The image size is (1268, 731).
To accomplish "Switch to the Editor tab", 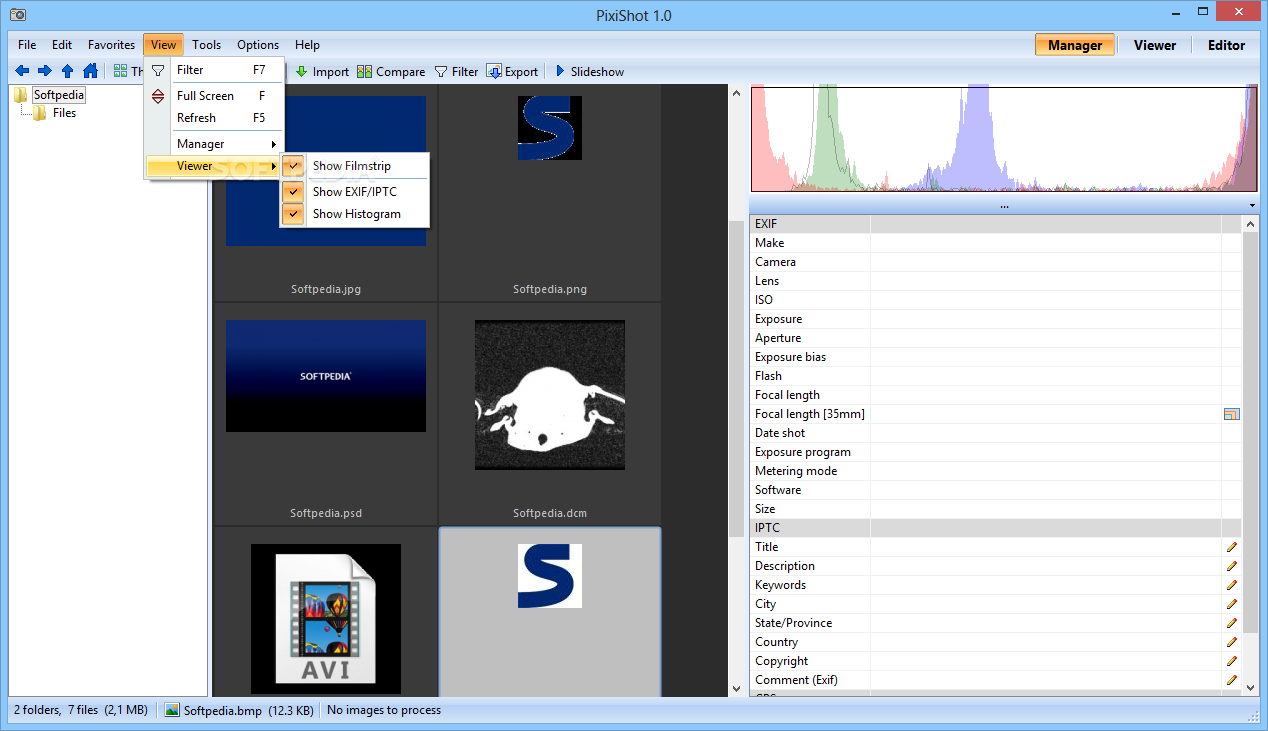I will (1226, 45).
